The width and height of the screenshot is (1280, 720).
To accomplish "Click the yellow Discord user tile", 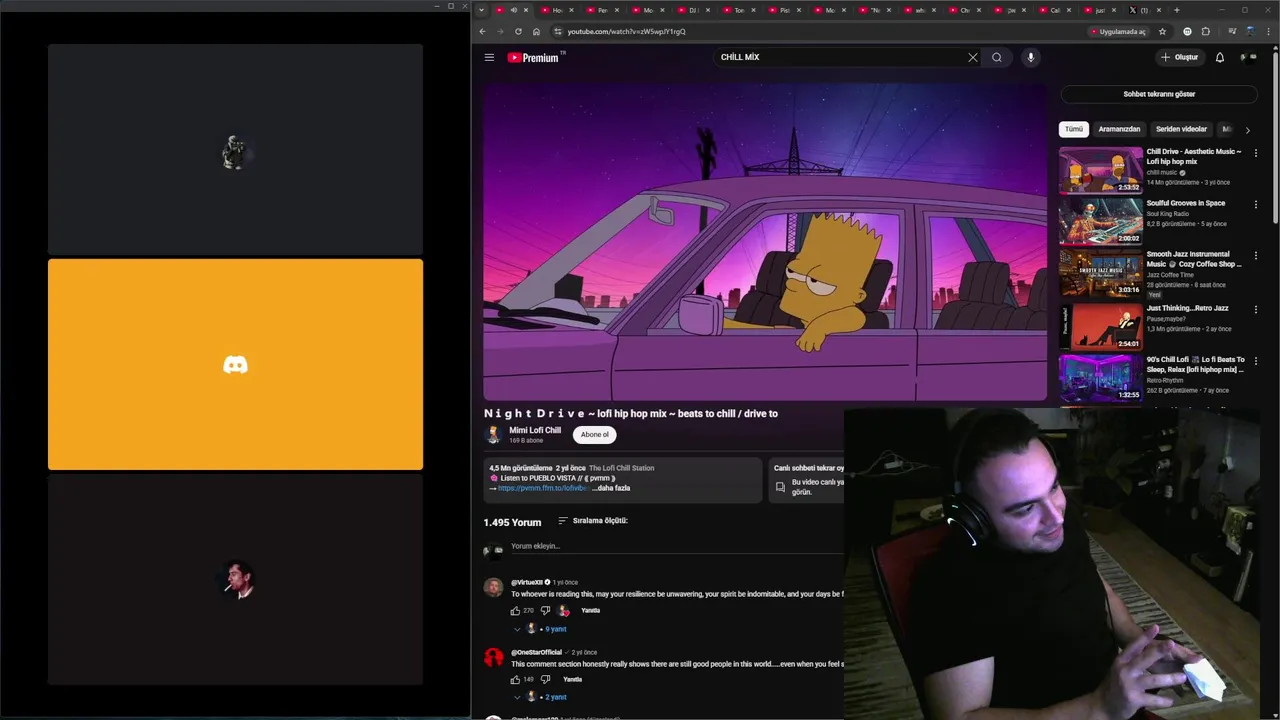I will click(x=235, y=364).
